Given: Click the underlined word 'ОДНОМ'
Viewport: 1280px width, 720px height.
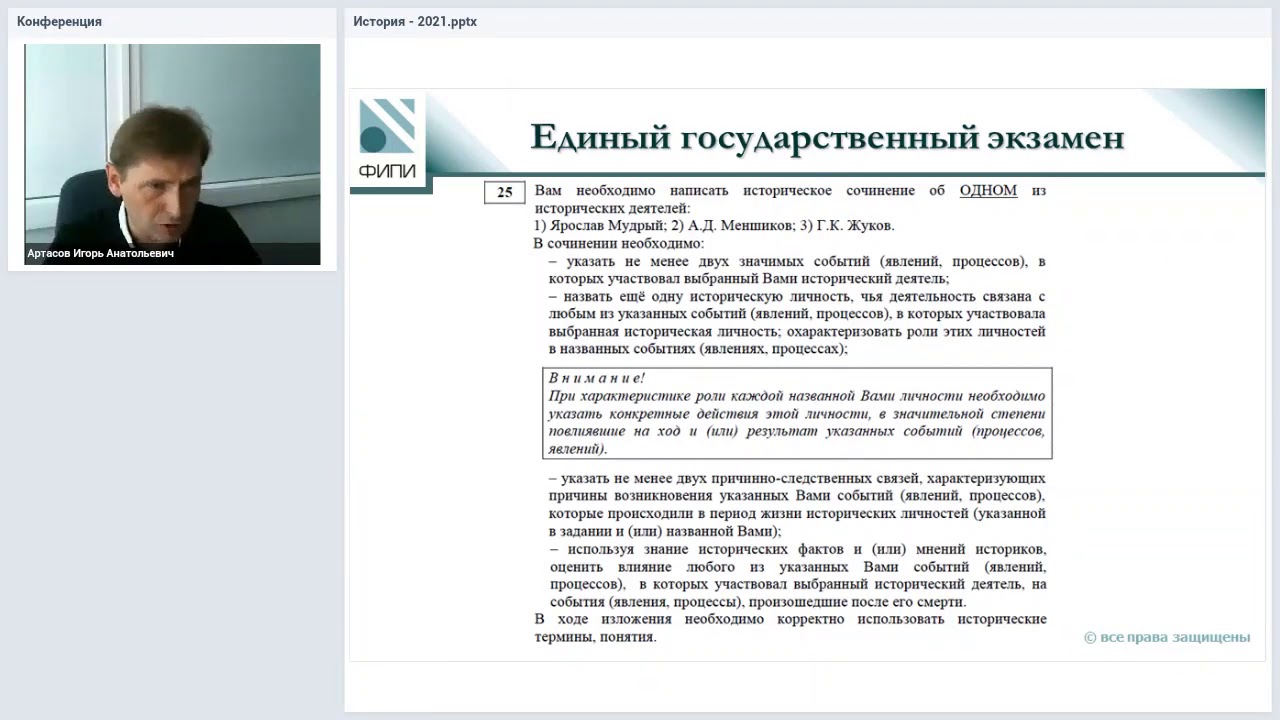Looking at the screenshot, I should point(988,190).
